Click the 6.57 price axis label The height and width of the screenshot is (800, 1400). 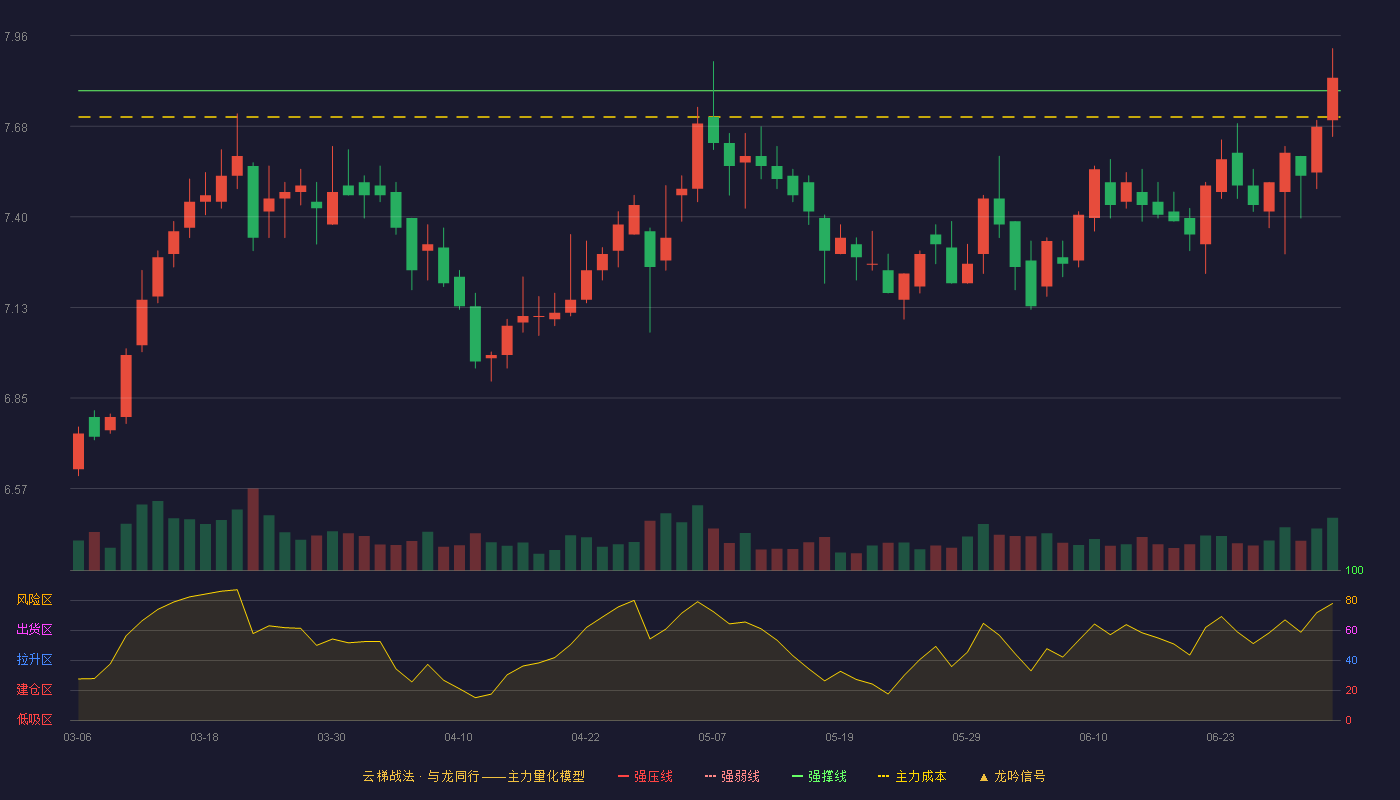click(x=16, y=490)
